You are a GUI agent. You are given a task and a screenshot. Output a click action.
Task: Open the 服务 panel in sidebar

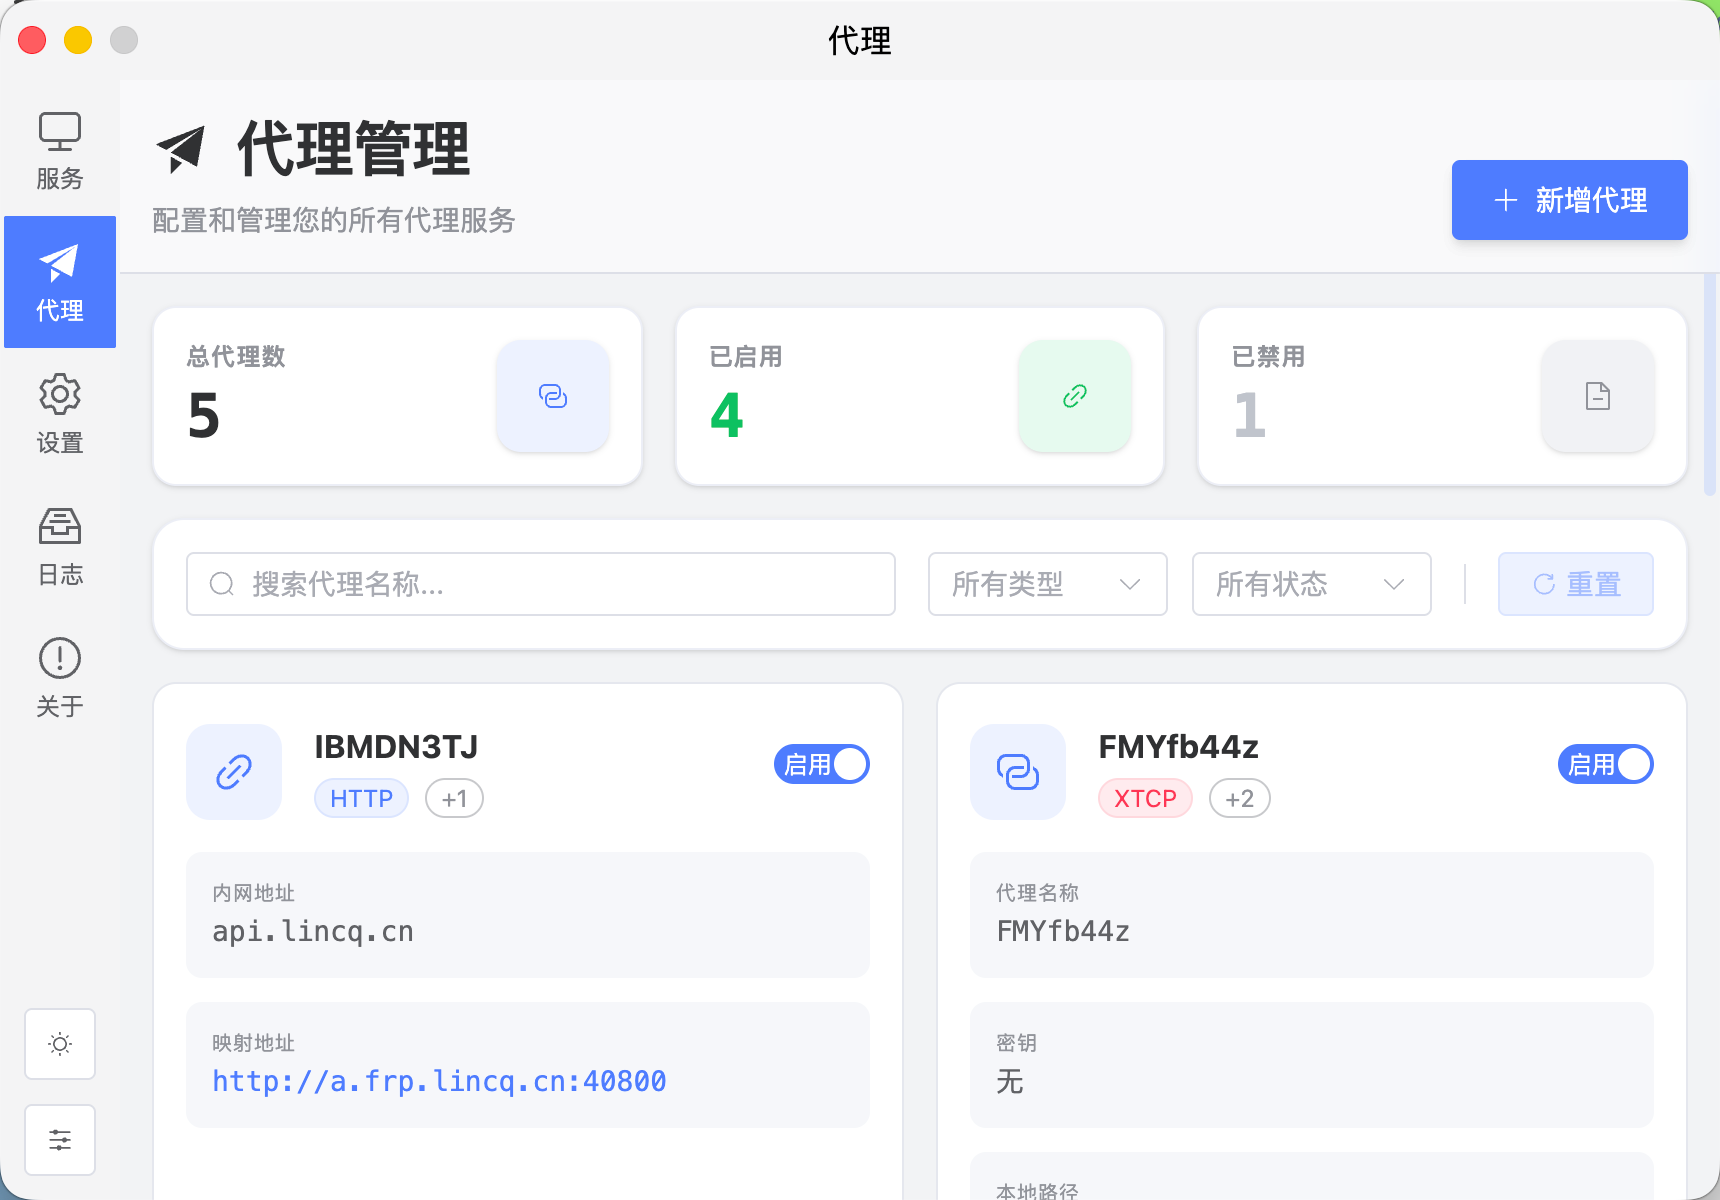(x=59, y=150)
